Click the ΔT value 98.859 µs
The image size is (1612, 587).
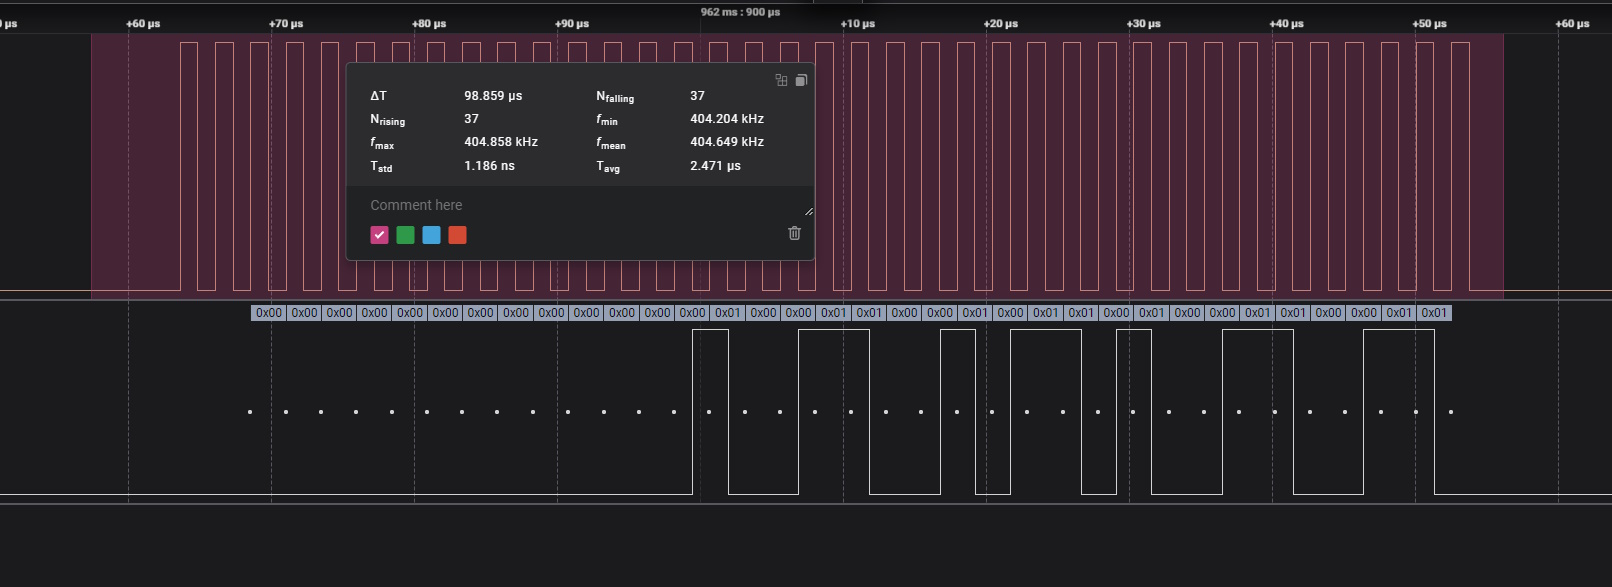click(x=493, y=96)
